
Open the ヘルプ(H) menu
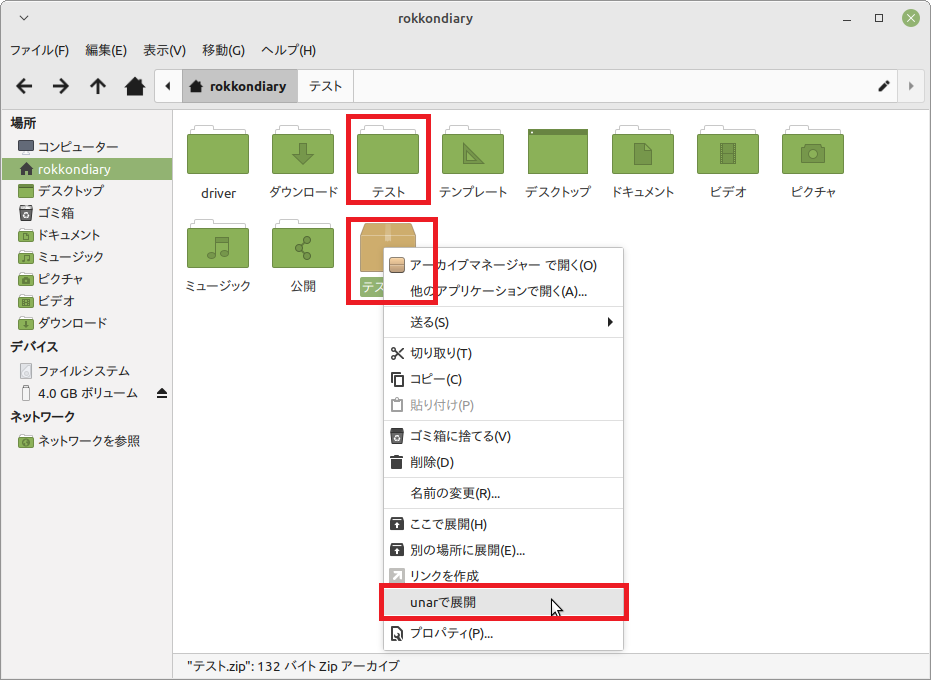click(x=289, y=50)
